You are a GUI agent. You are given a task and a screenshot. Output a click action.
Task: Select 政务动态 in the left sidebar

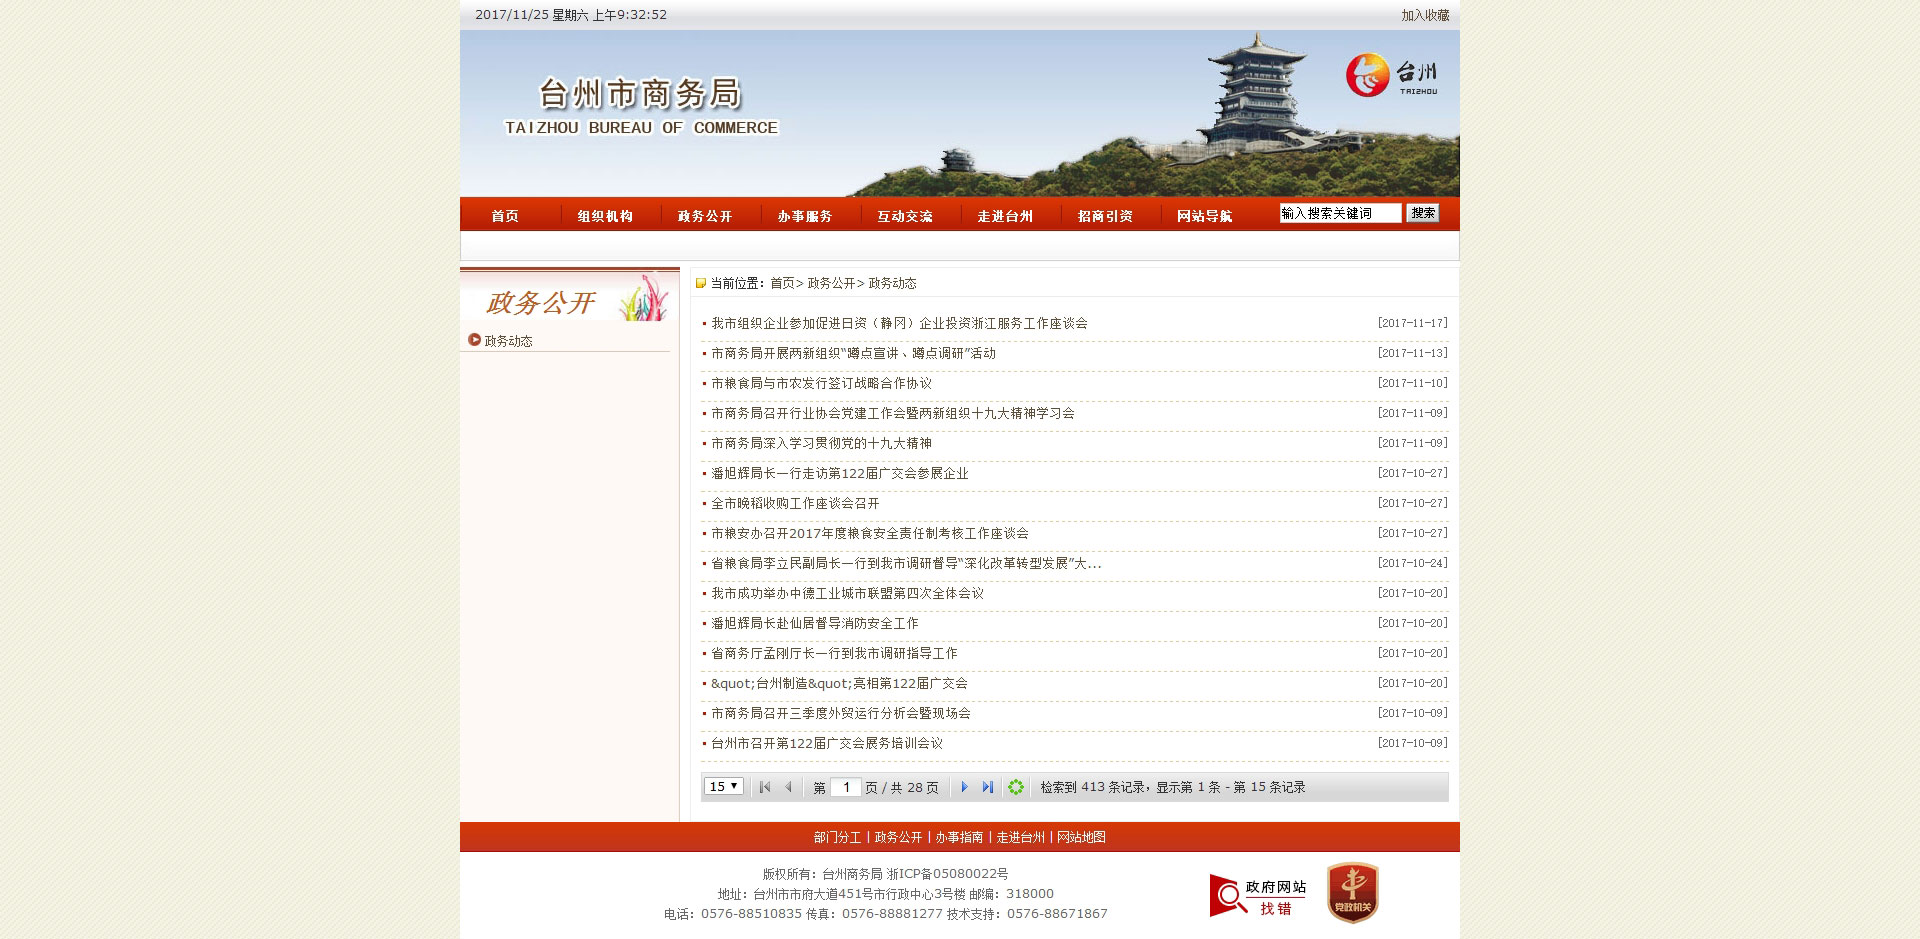(x=508, y=341)
